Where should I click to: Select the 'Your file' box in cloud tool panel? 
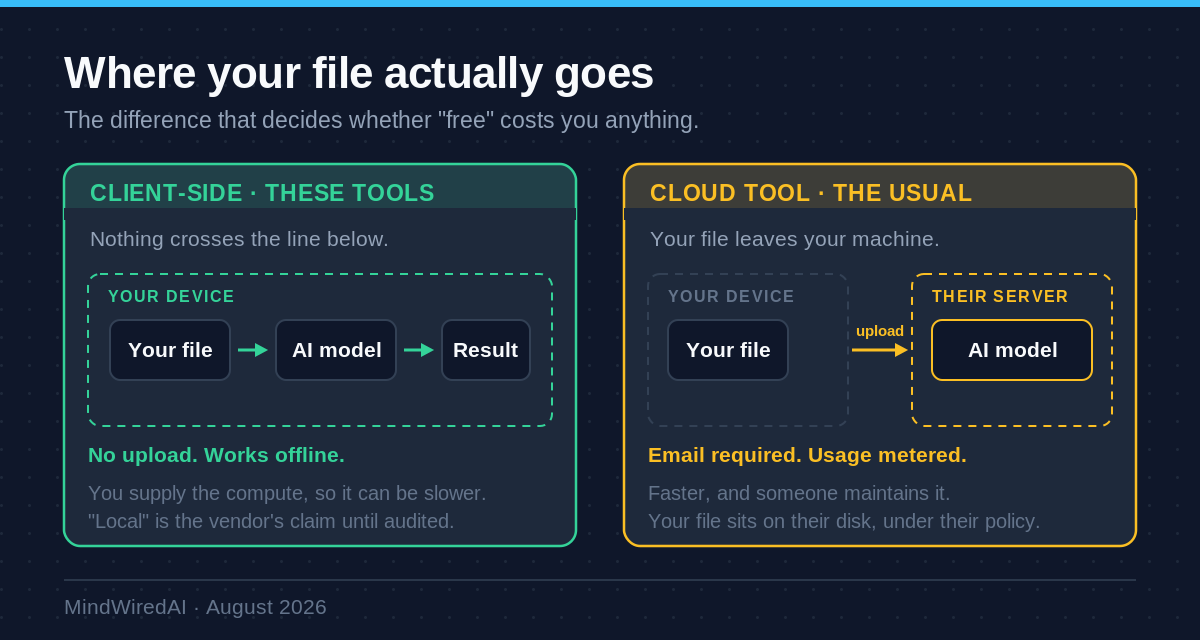click(x=728, y=350)
